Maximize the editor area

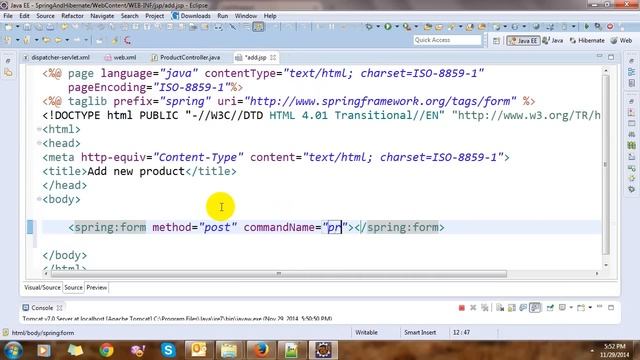[611, 57]
